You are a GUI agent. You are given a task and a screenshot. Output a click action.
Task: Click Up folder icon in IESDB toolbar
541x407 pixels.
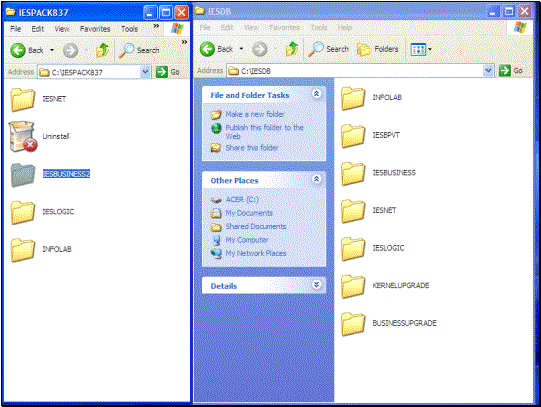[292, 49]
